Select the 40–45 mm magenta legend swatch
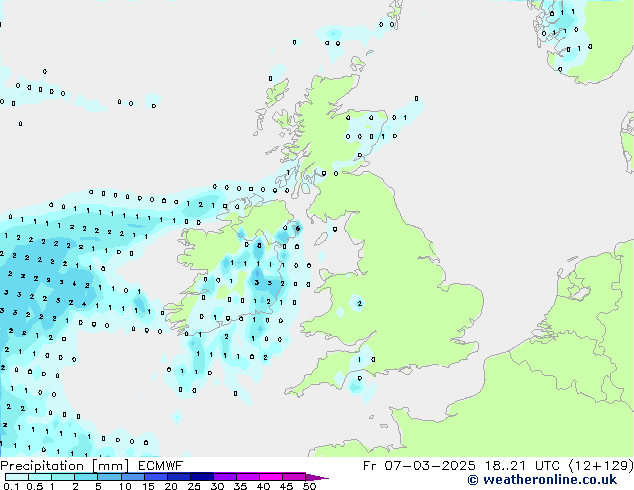634x490 pixels. pos(271,477)
